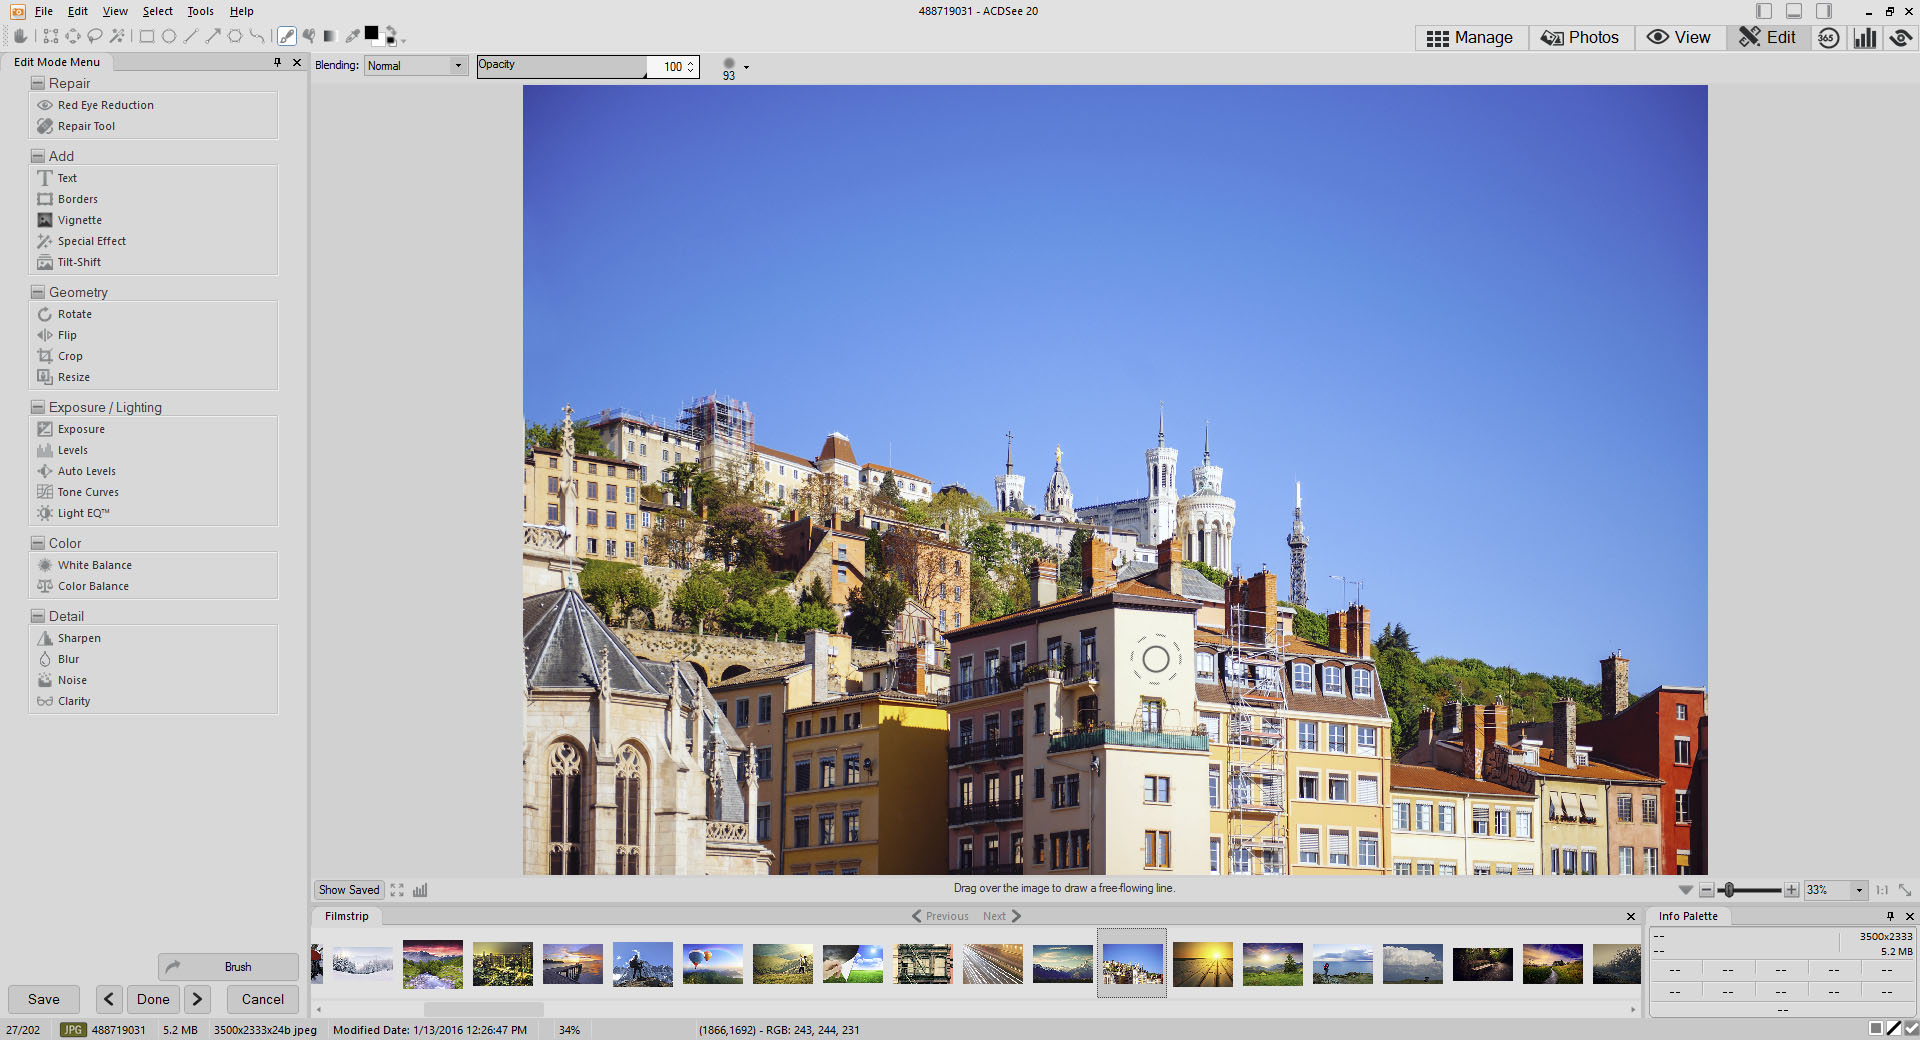1920x1040 pixels.
Task: Pick the Lasso selection tool
Action: 95,36
